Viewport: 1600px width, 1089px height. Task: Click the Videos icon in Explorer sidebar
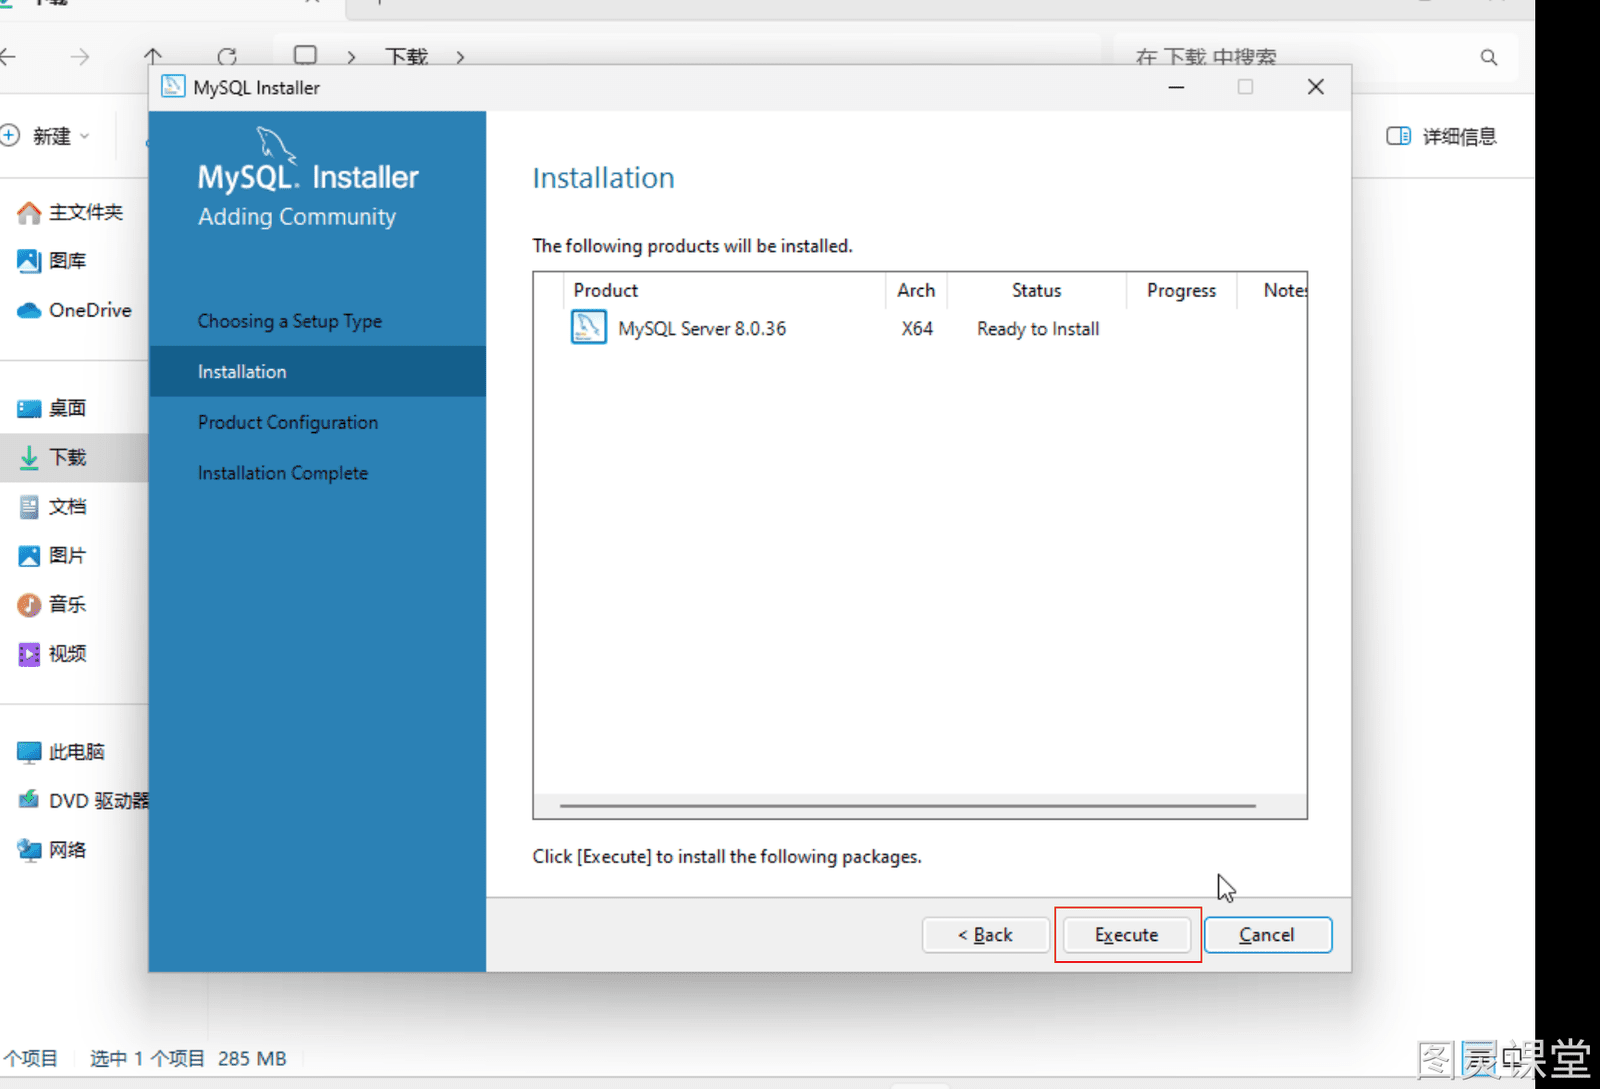point(29,653)
